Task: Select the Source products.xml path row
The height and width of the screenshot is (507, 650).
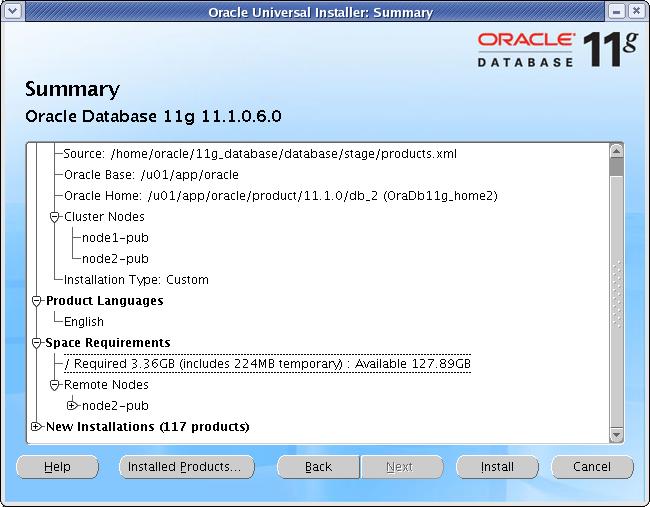Action: coord(260,154)
